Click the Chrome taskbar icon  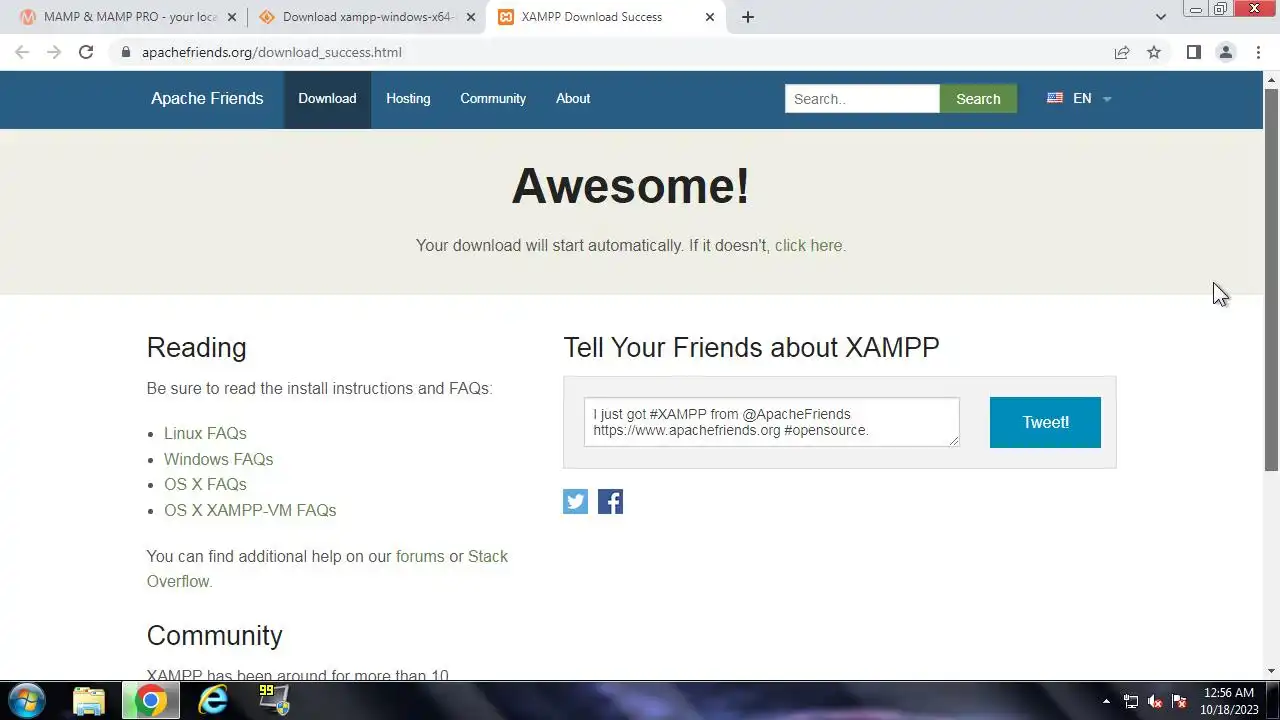151,701
